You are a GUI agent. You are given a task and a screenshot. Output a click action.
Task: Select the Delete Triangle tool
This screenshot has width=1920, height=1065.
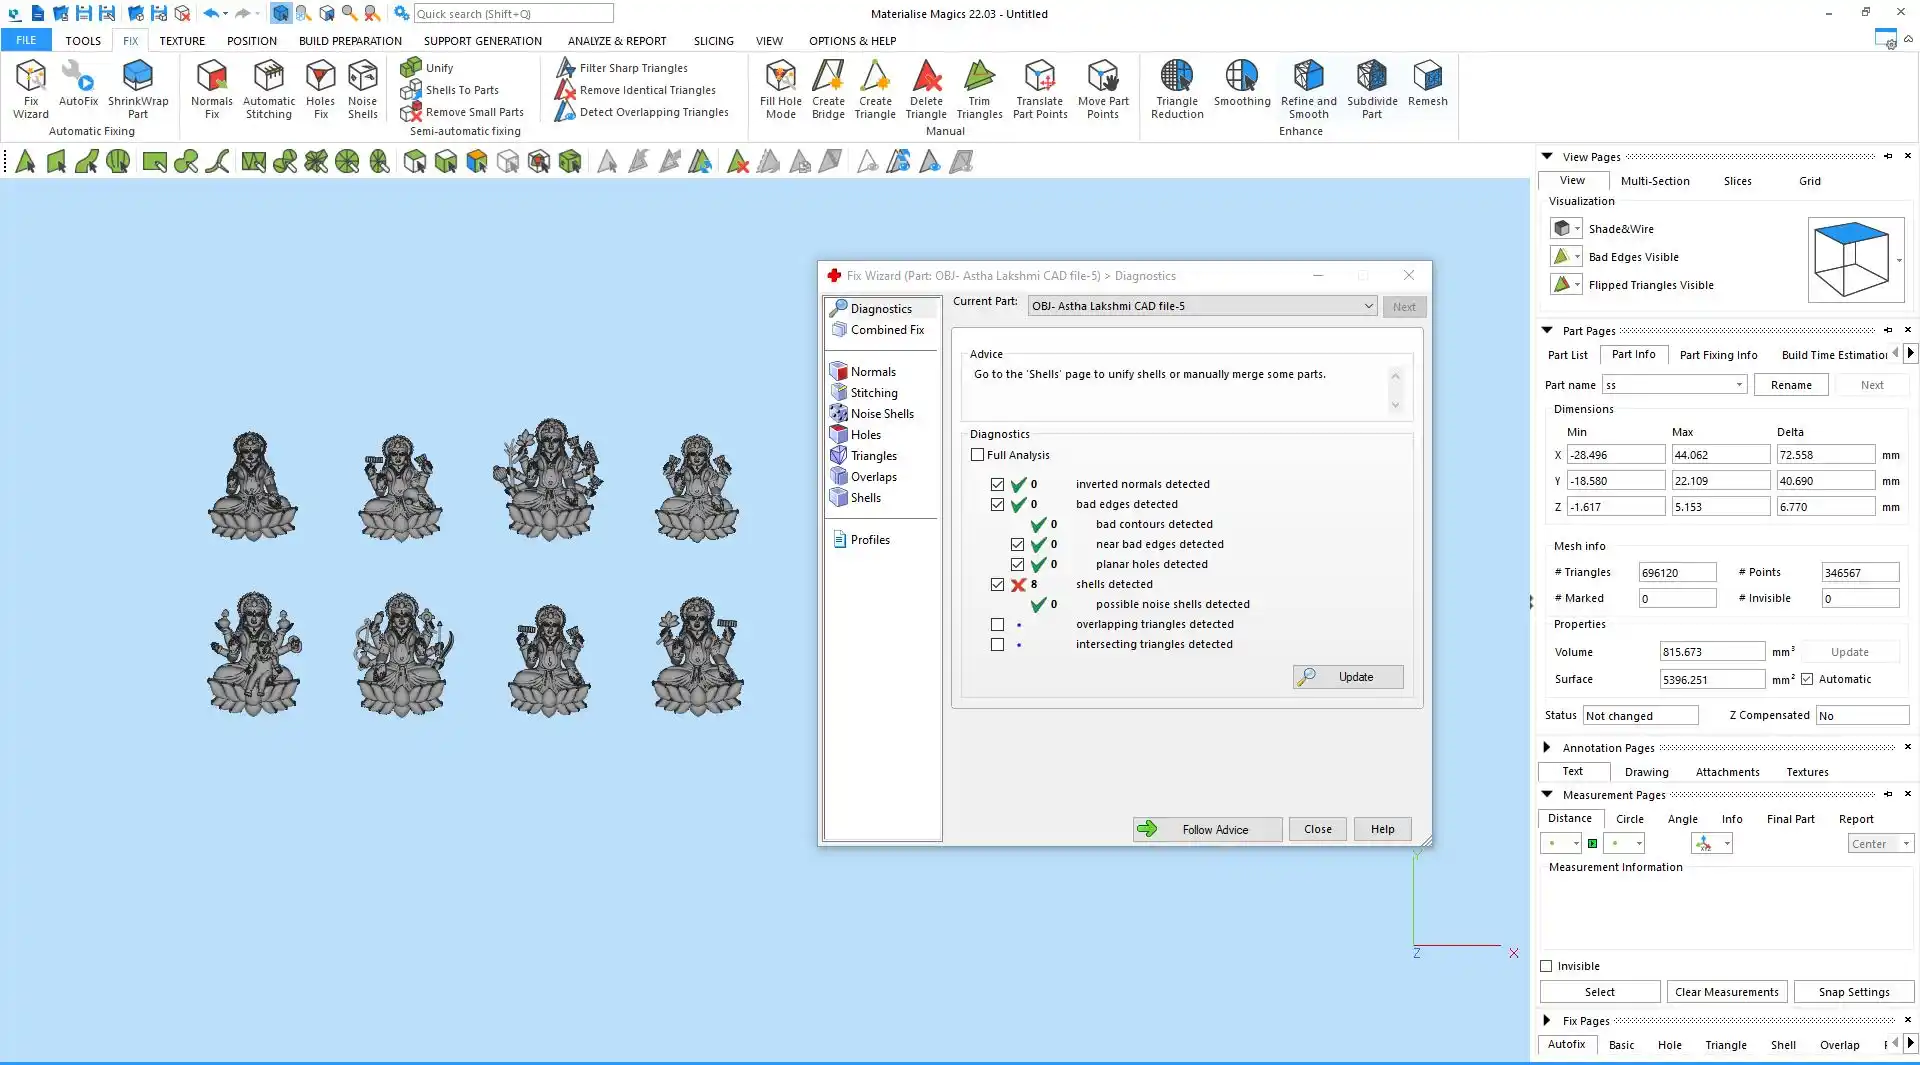point(926,88)
